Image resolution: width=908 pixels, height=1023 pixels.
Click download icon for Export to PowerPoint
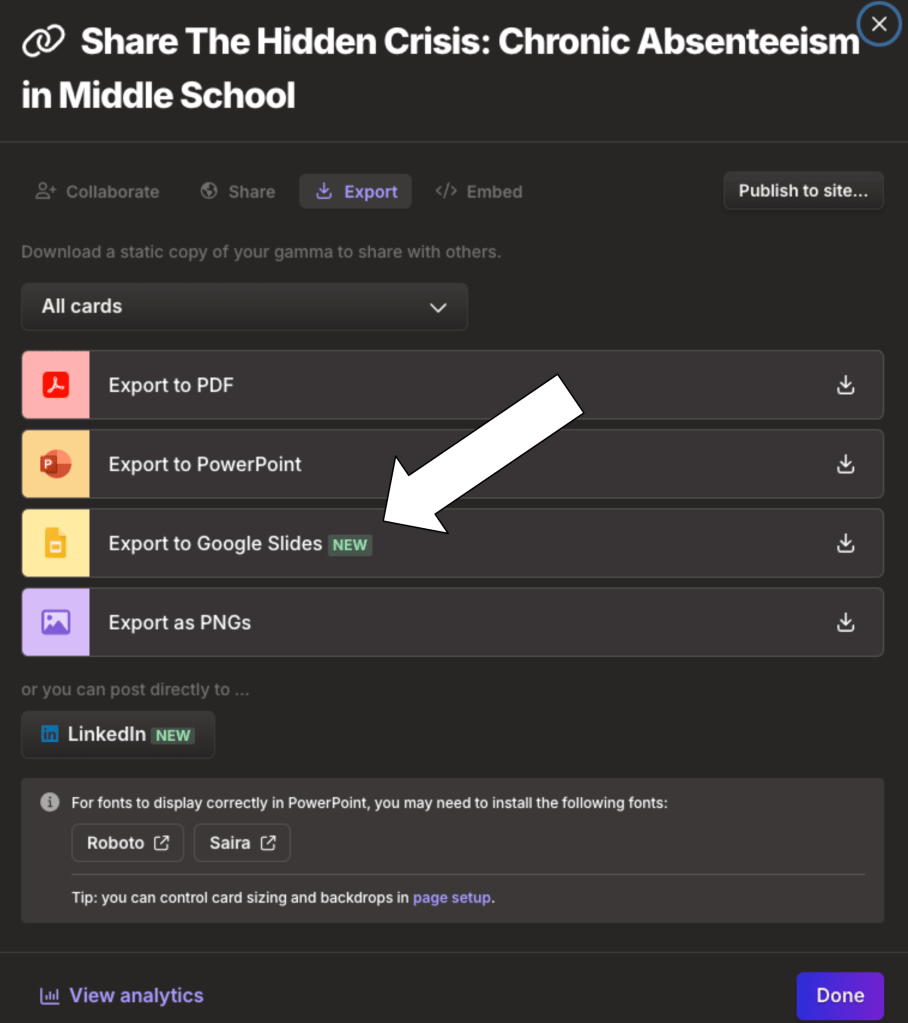tap(846, 464)
